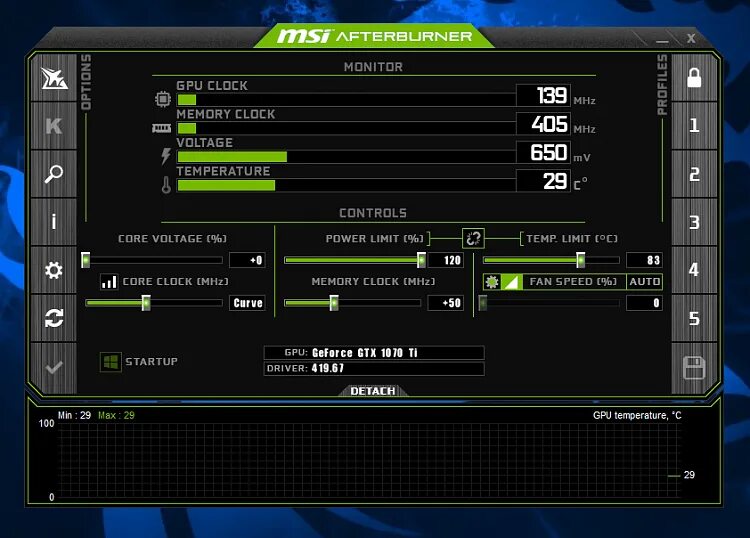Toggle the profile lock padlock icon

(x=694, y=77)
